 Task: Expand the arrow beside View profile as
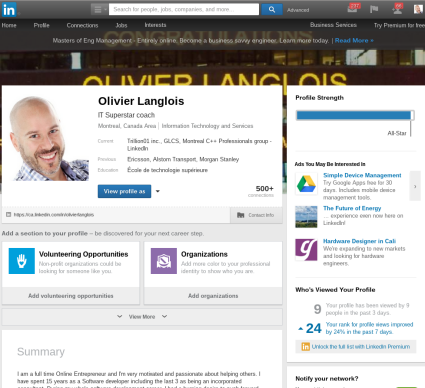(x=158, y=191)
